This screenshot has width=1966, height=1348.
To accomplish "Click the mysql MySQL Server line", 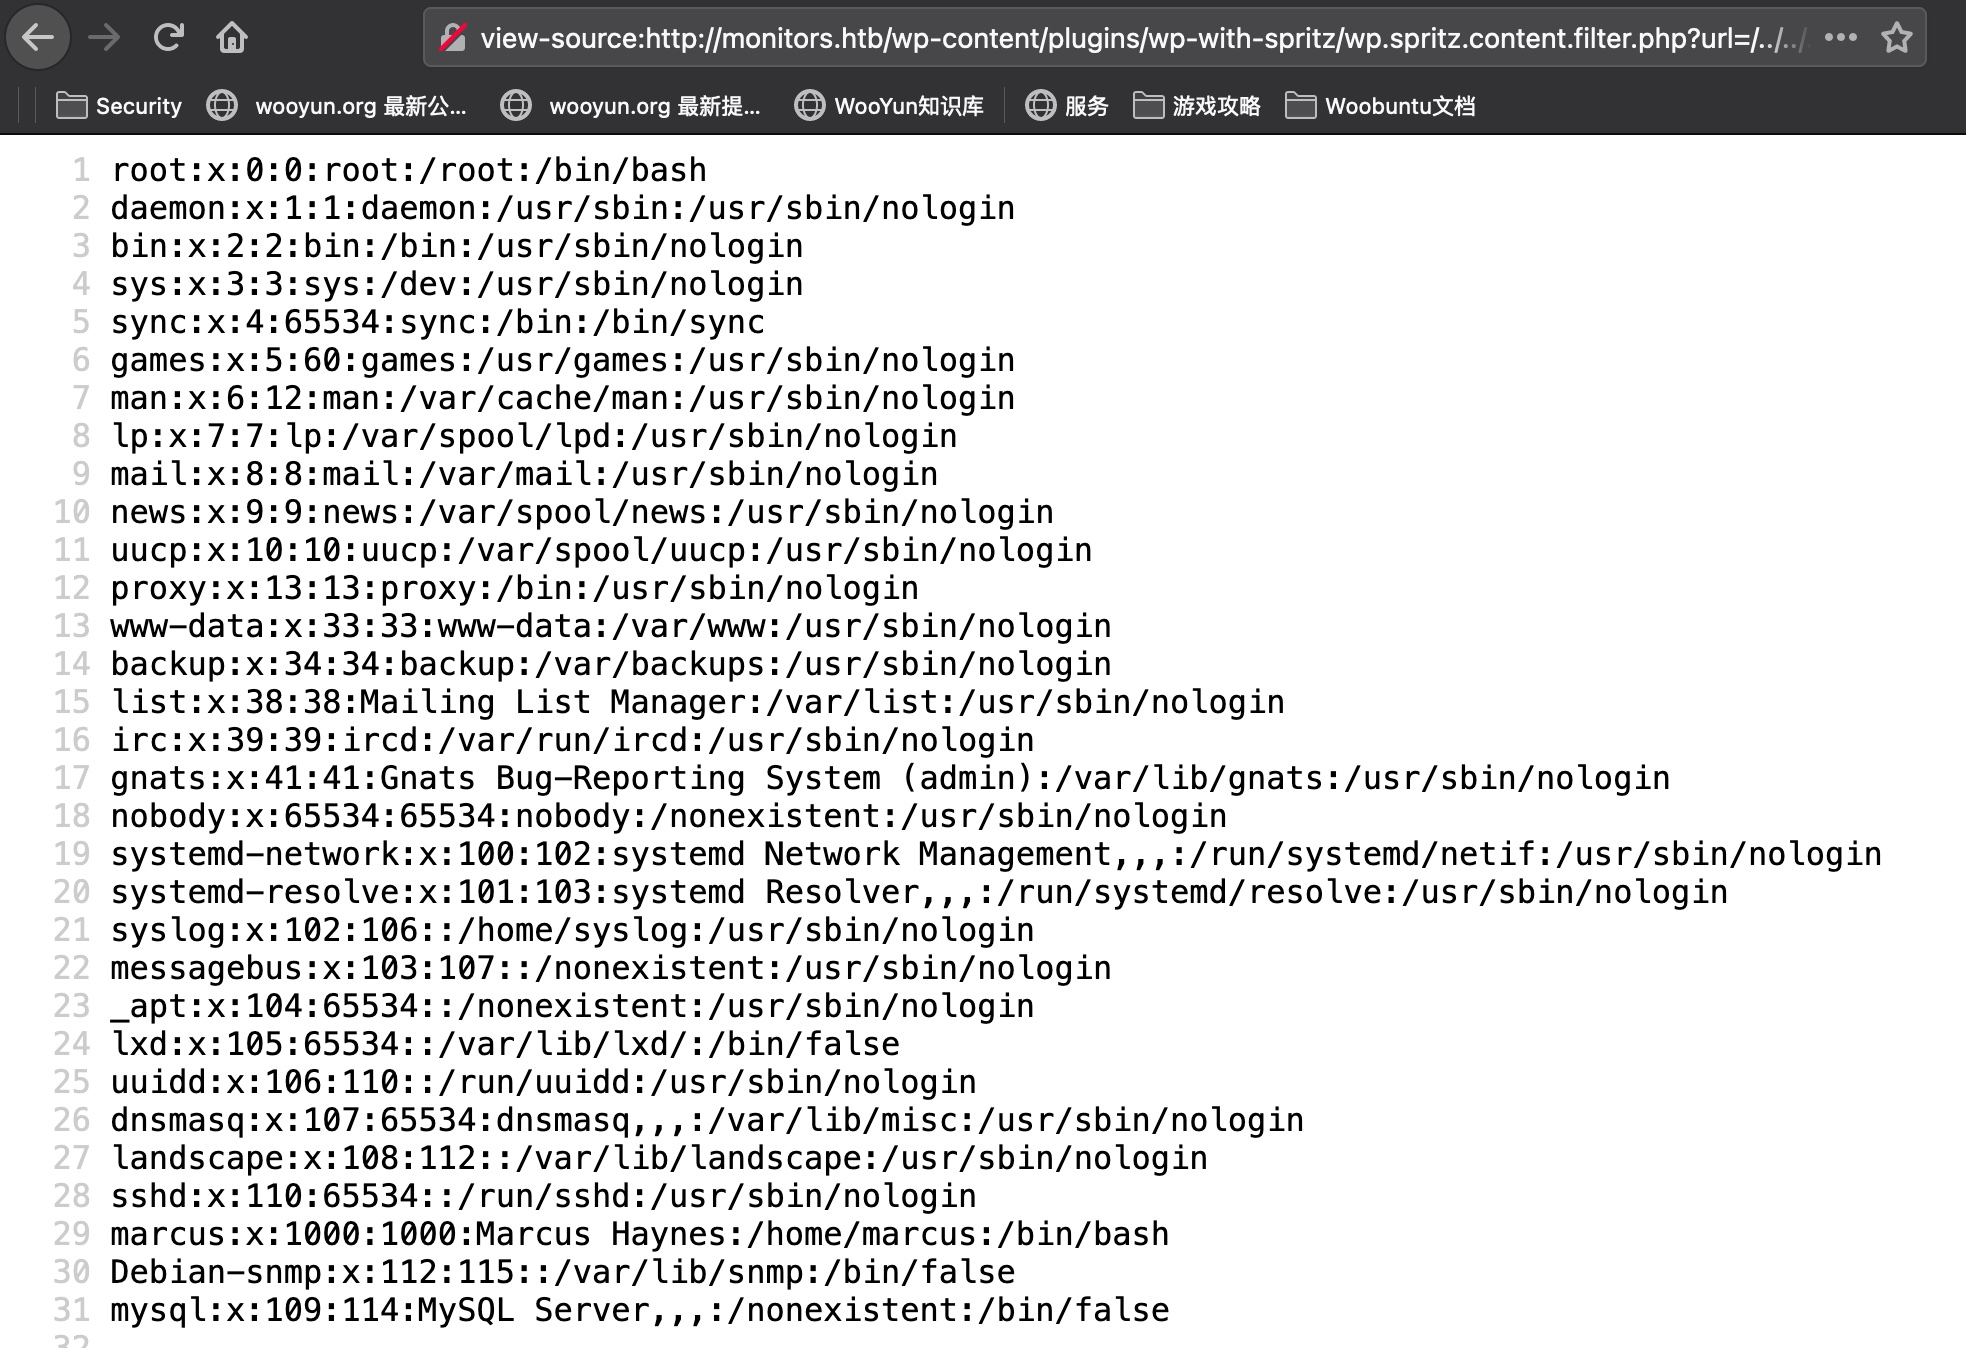I will pyautogui.click(x=639, y=1310).
